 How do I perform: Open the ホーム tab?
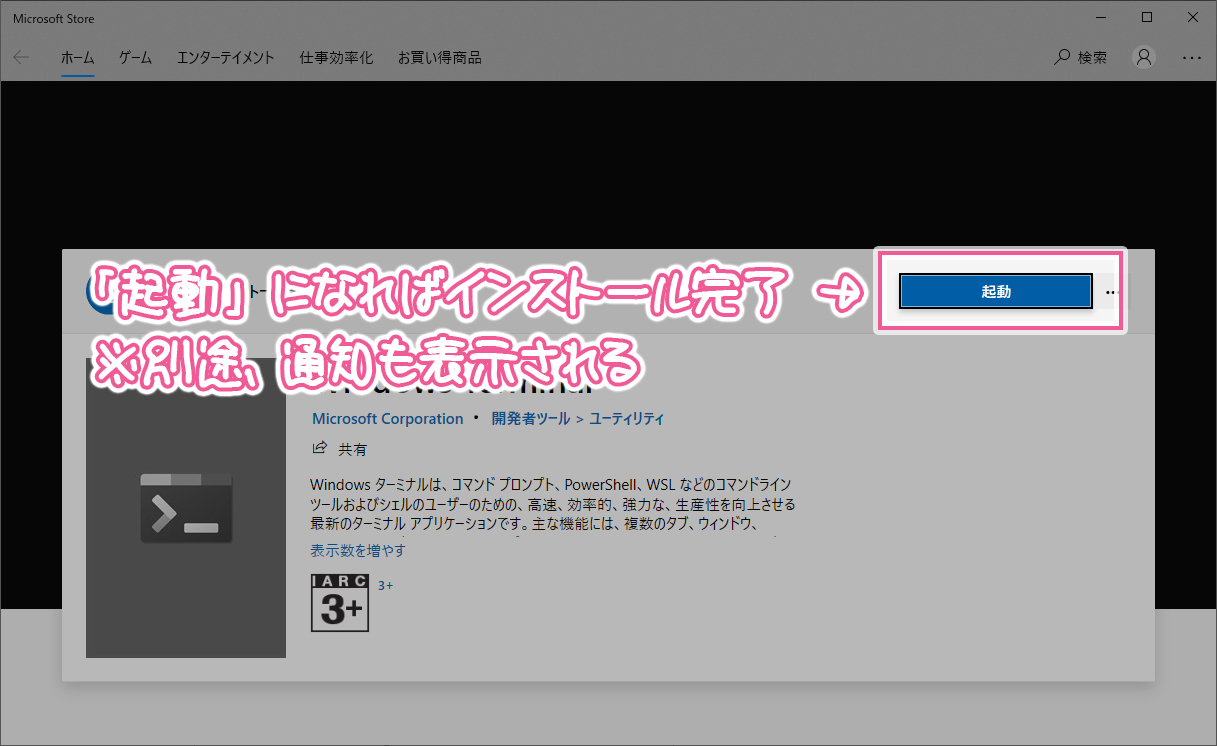pyautogui.click(x=77, y=58)
